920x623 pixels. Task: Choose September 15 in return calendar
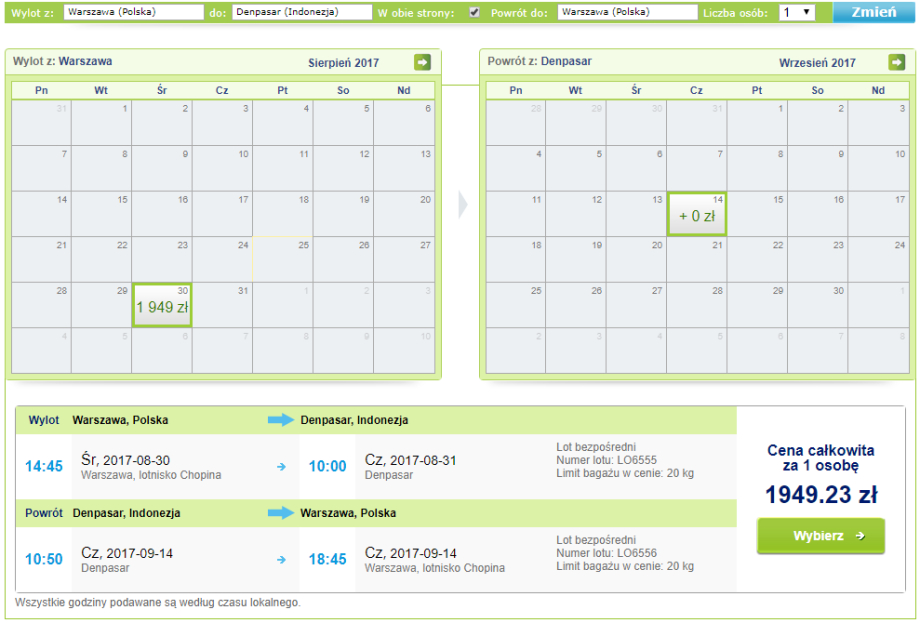(757, 213)
